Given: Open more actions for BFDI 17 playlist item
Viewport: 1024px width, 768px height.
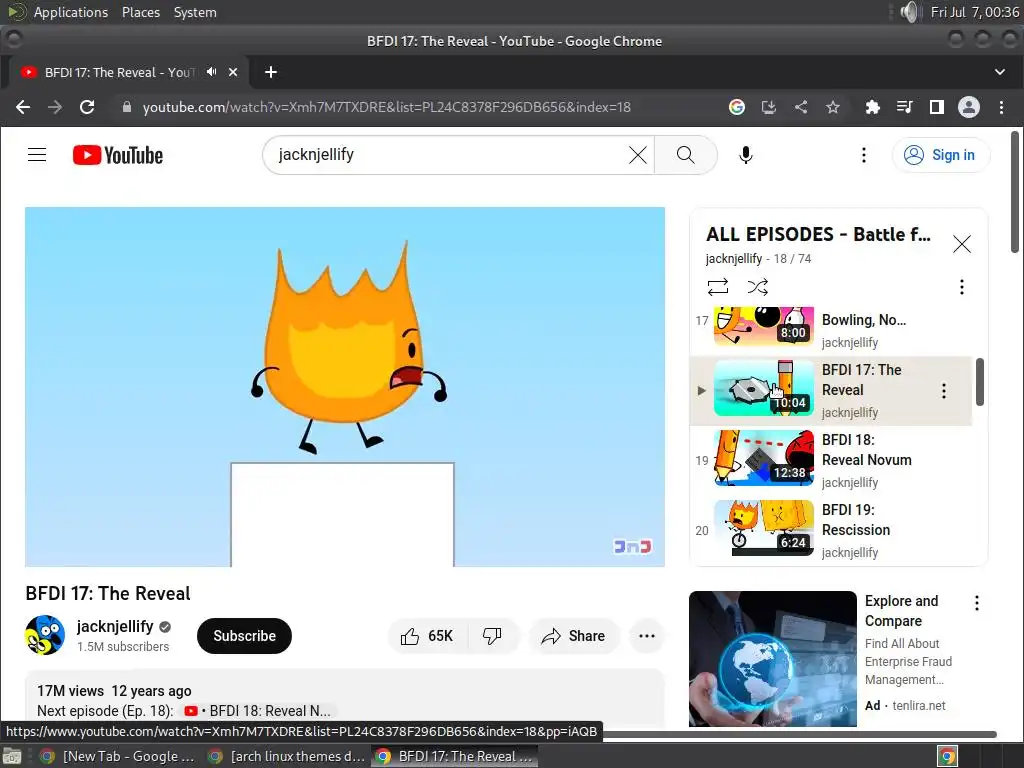Looking at the screenshot, I should pyautogui.click(x=943, y=391).
